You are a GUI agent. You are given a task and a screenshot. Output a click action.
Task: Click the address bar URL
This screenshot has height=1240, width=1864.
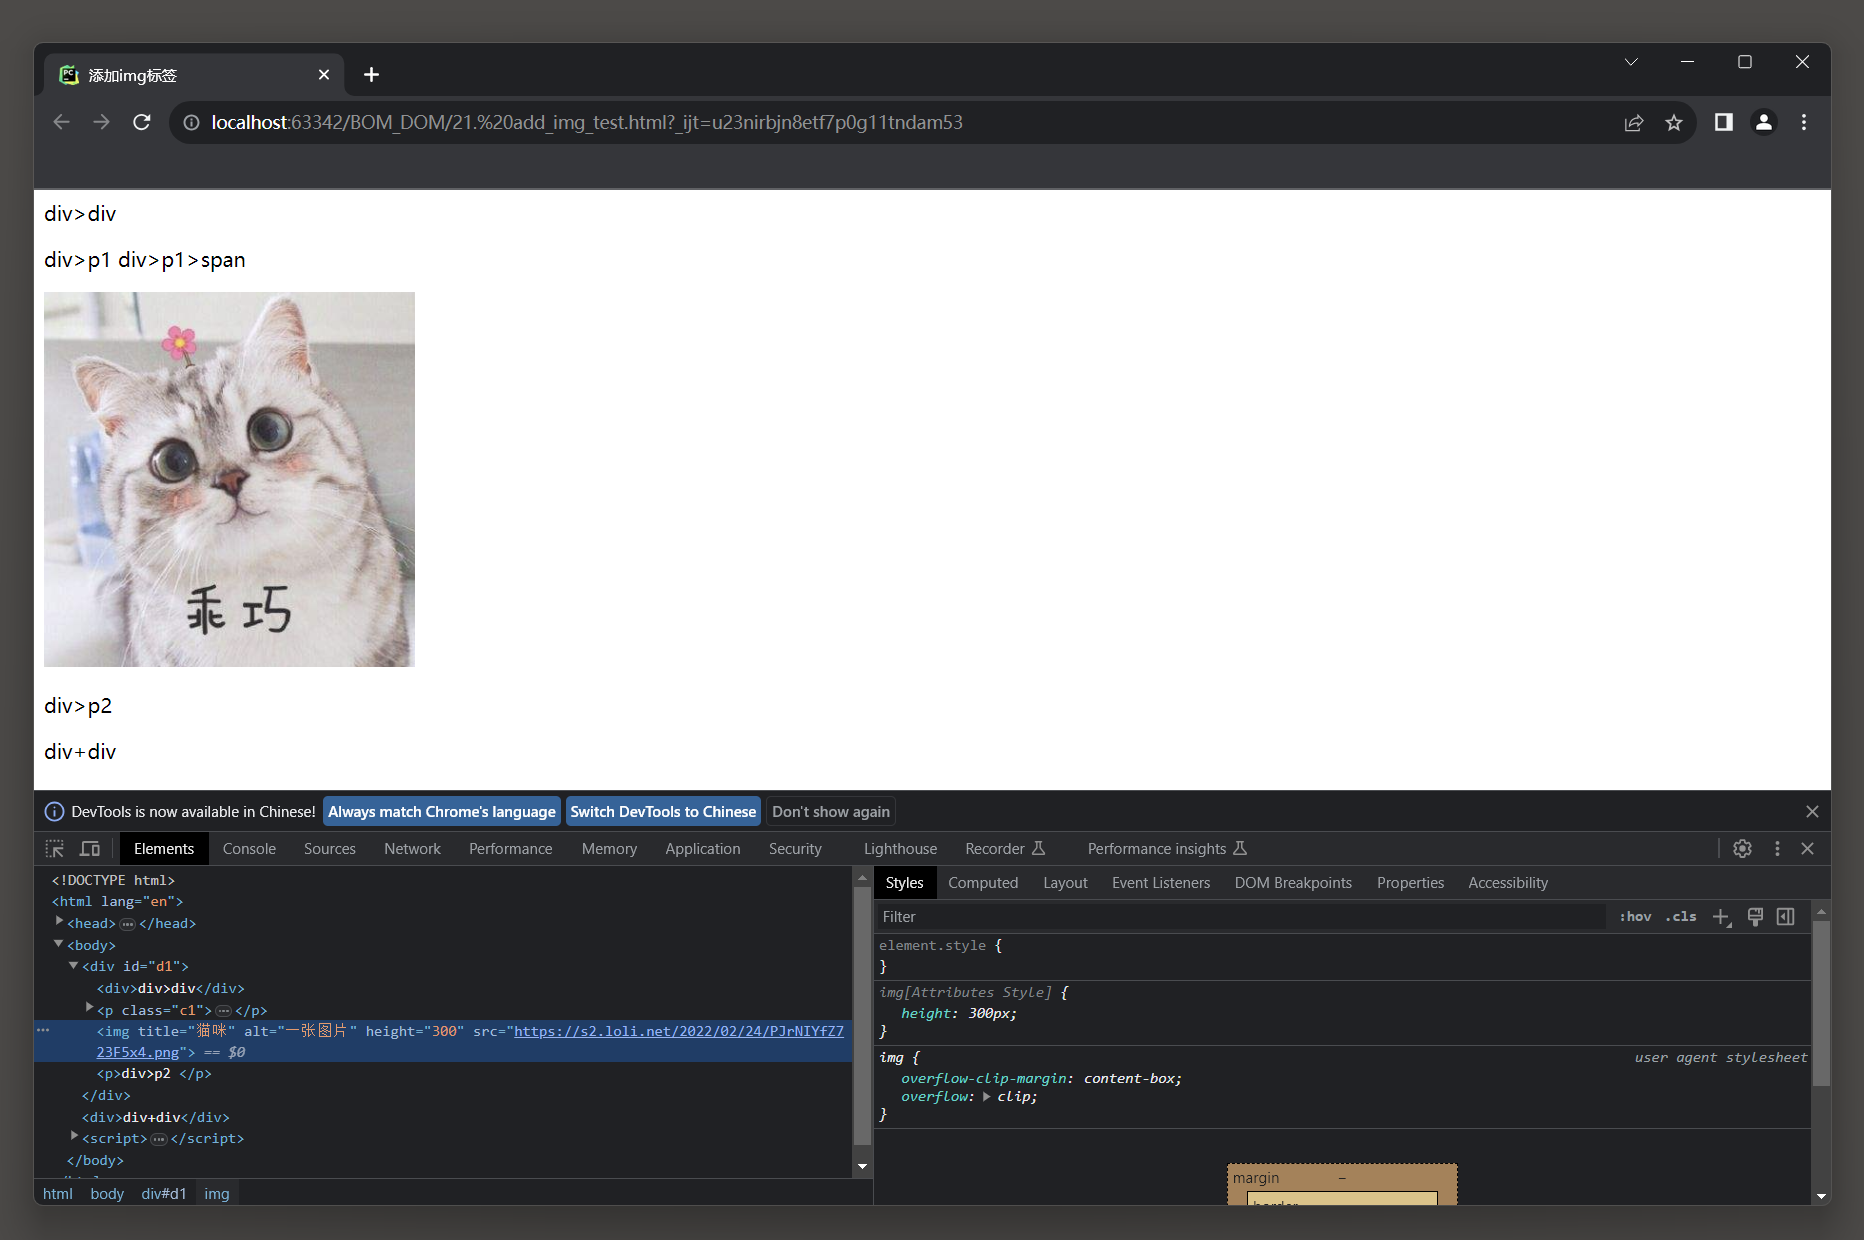[x=587, y=122]
